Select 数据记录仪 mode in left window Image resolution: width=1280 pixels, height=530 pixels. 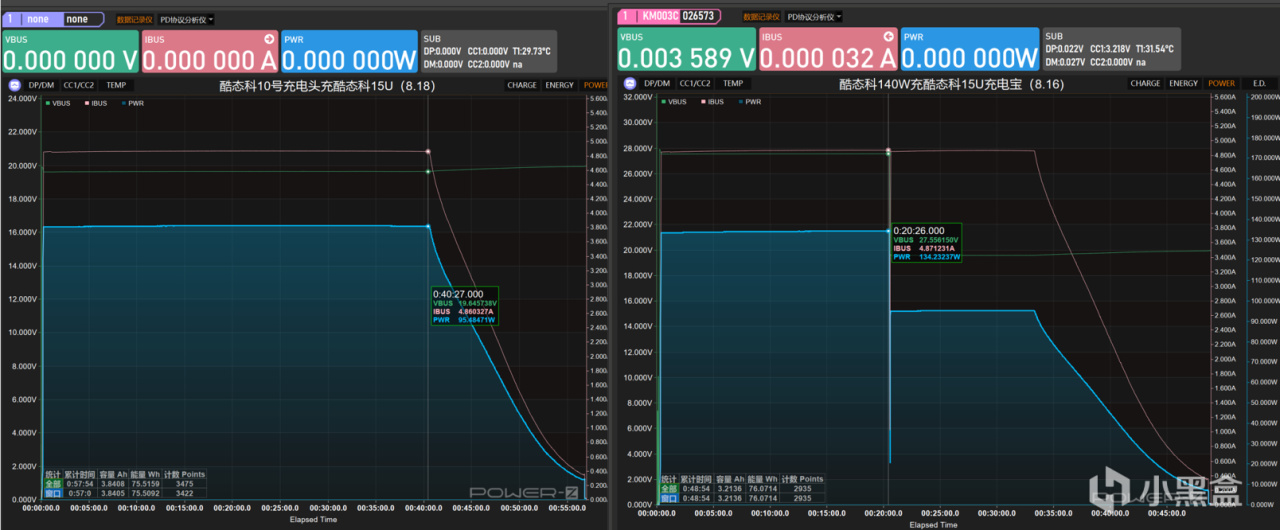pos(133,19)
